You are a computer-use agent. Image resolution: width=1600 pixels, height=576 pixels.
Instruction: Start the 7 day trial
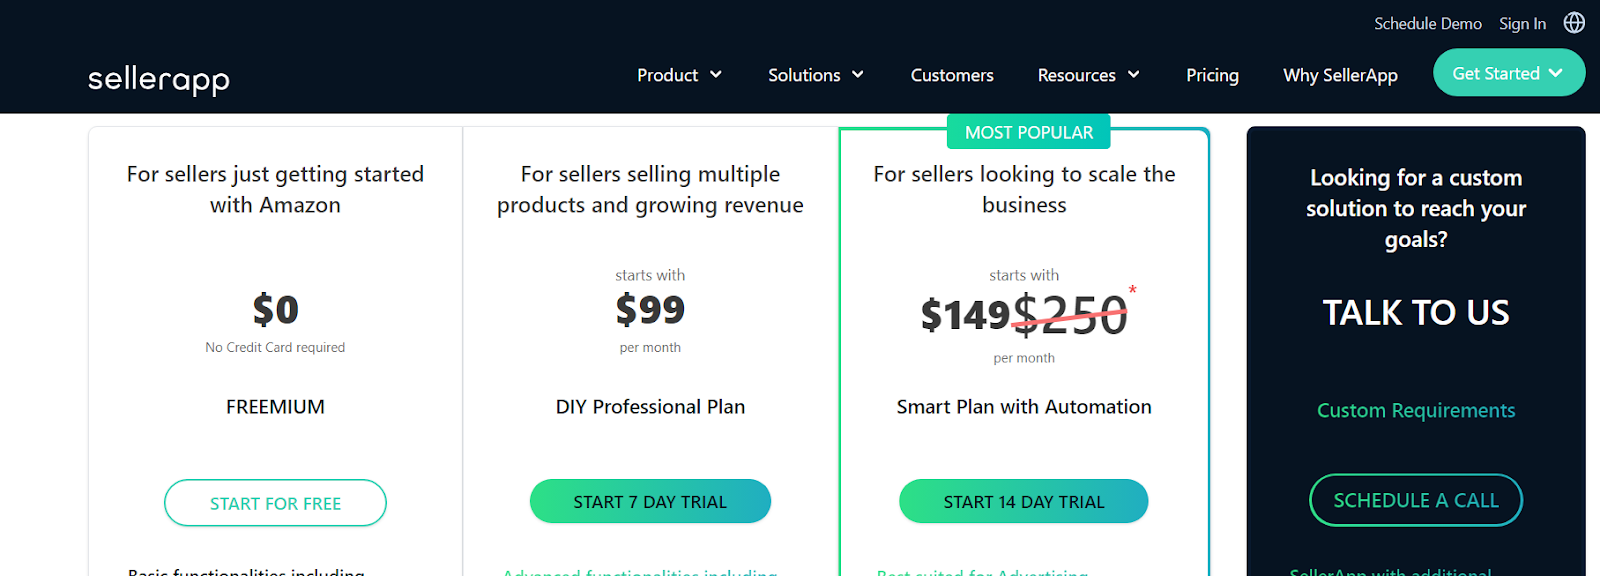tap(650, 501)
